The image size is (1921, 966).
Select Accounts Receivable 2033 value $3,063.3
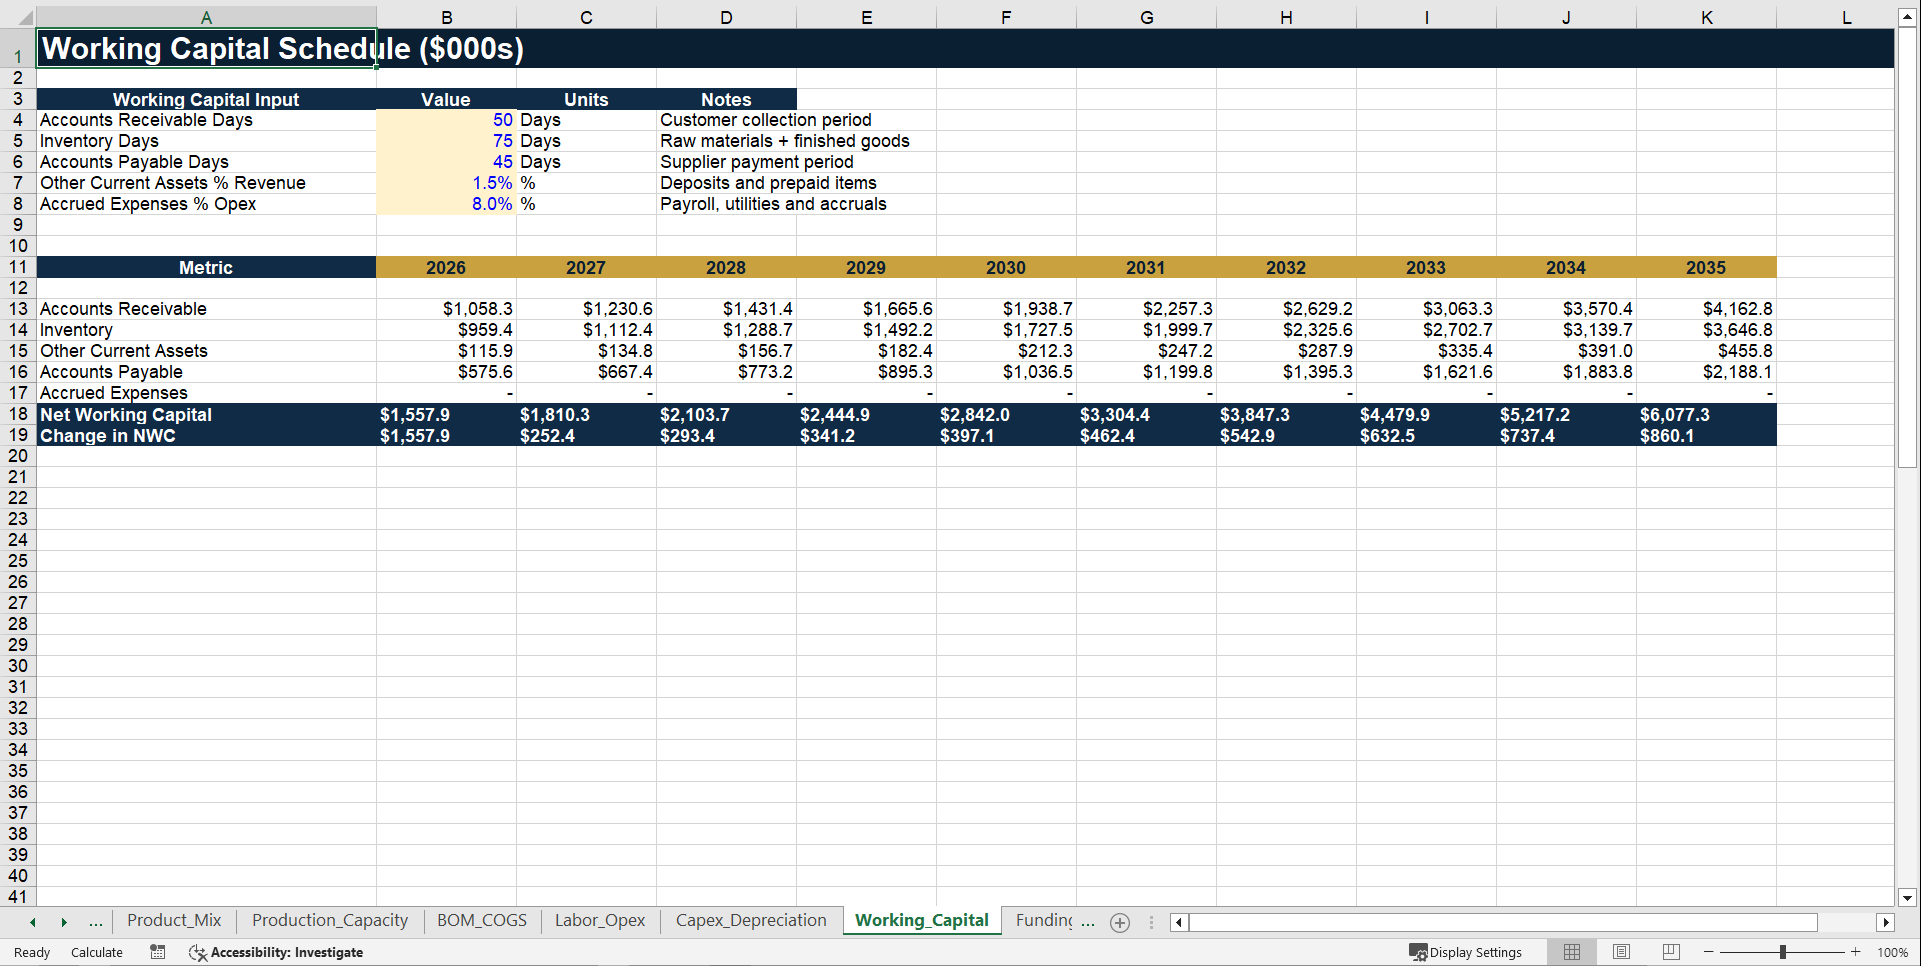(1426, 309)
